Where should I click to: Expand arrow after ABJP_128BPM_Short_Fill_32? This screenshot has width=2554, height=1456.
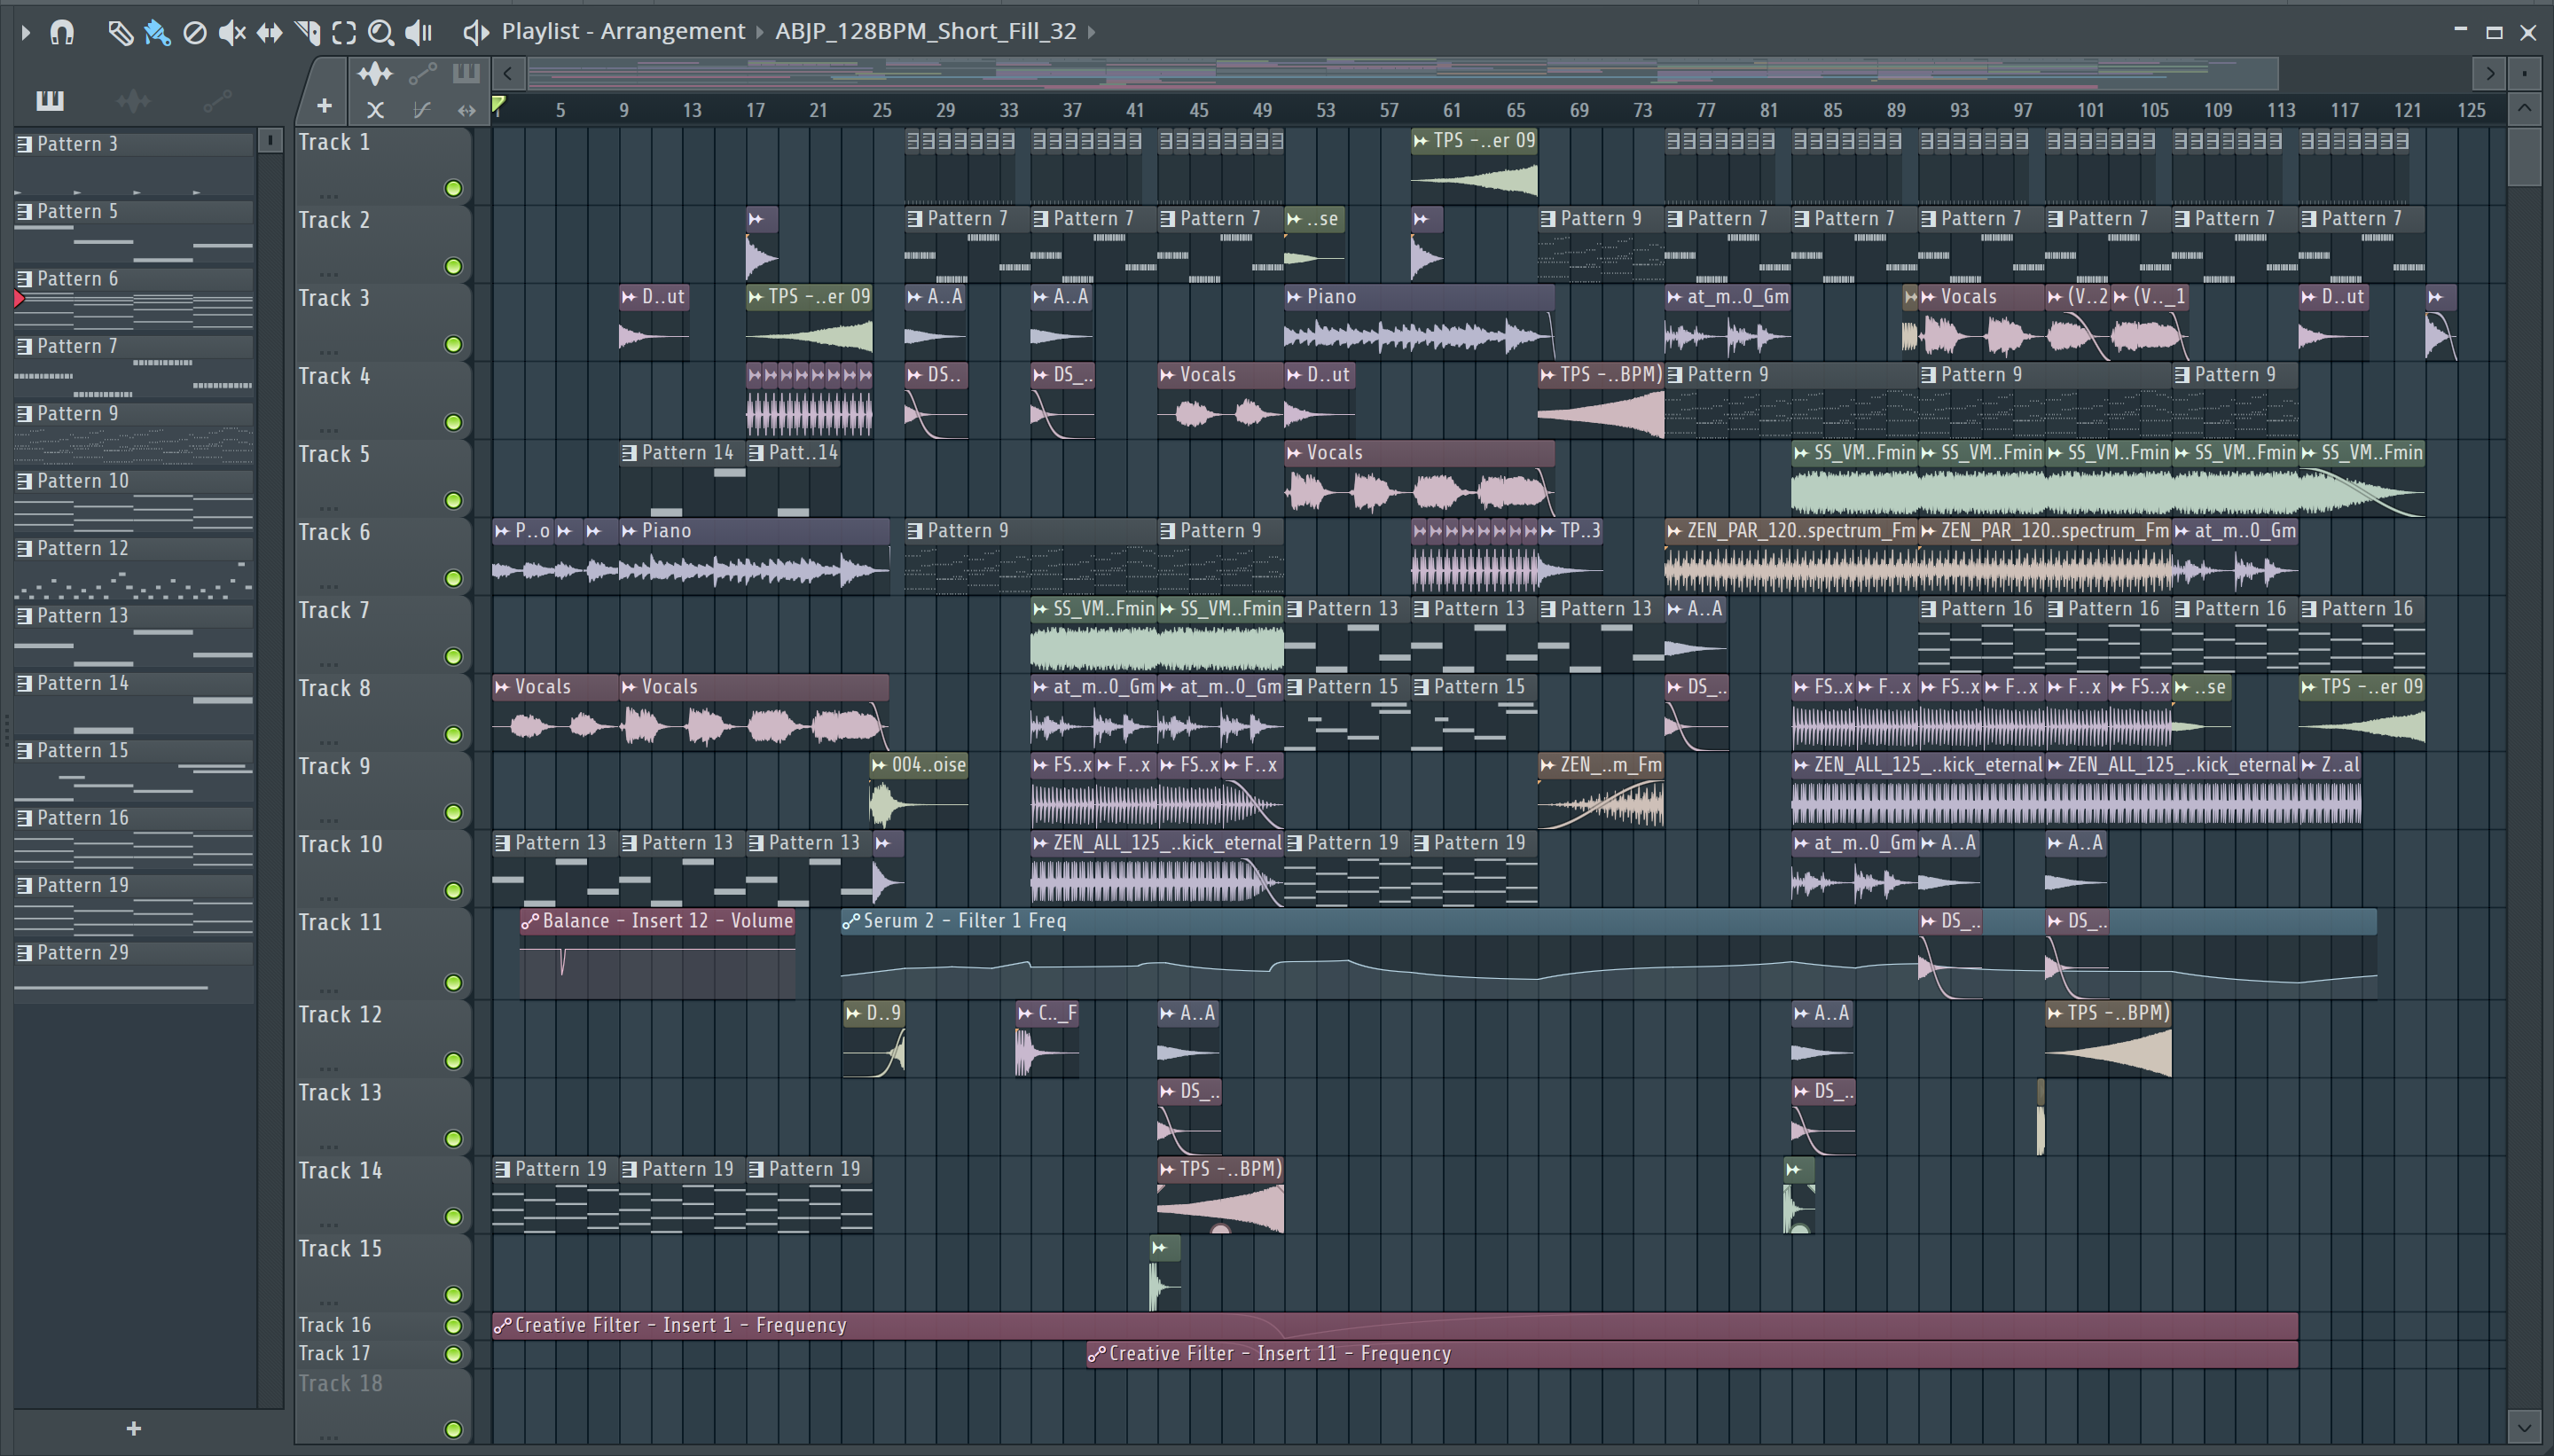point(1091,32)
